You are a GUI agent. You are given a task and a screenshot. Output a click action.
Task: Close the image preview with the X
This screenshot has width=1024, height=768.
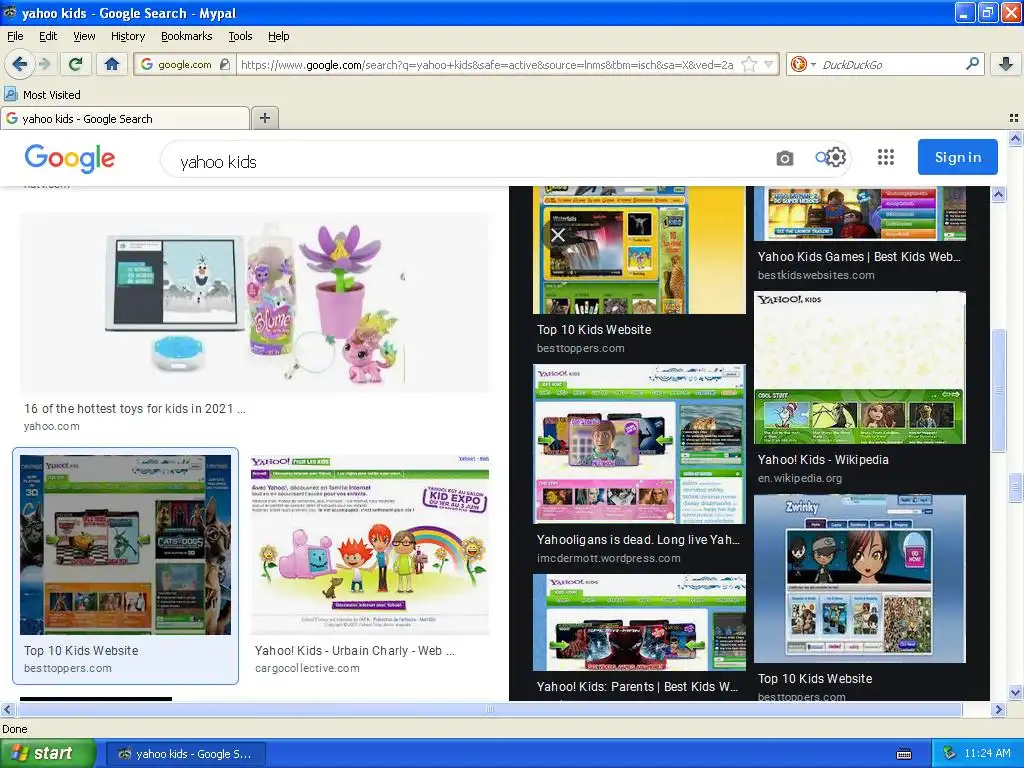[558, 235]
